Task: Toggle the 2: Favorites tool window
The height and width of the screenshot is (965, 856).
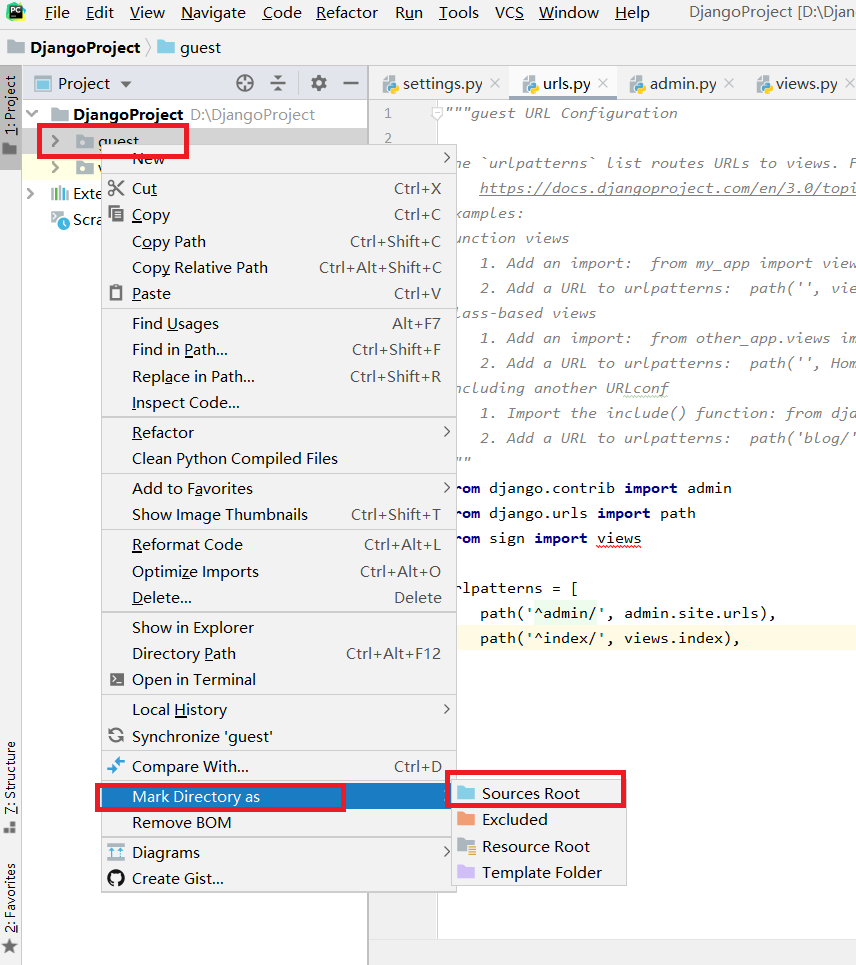Action: (10, 908)
